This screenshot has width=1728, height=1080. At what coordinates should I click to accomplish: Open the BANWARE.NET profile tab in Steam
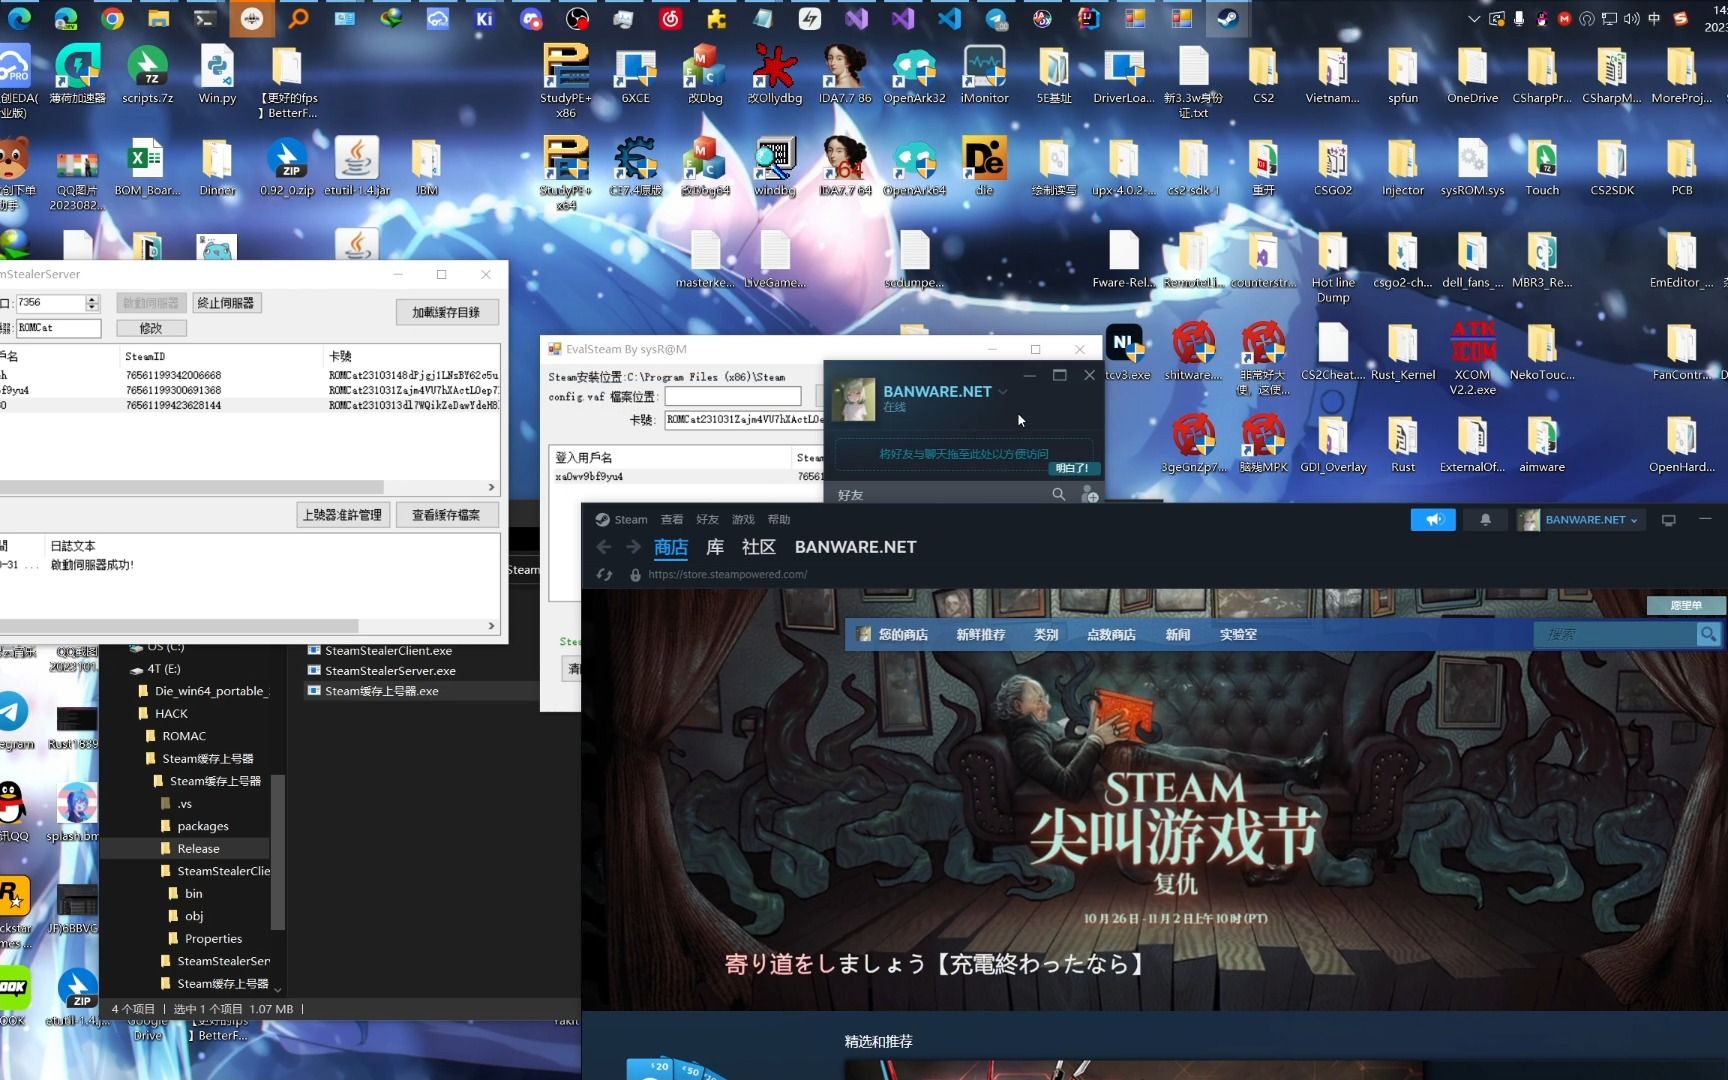coord(855,547)
